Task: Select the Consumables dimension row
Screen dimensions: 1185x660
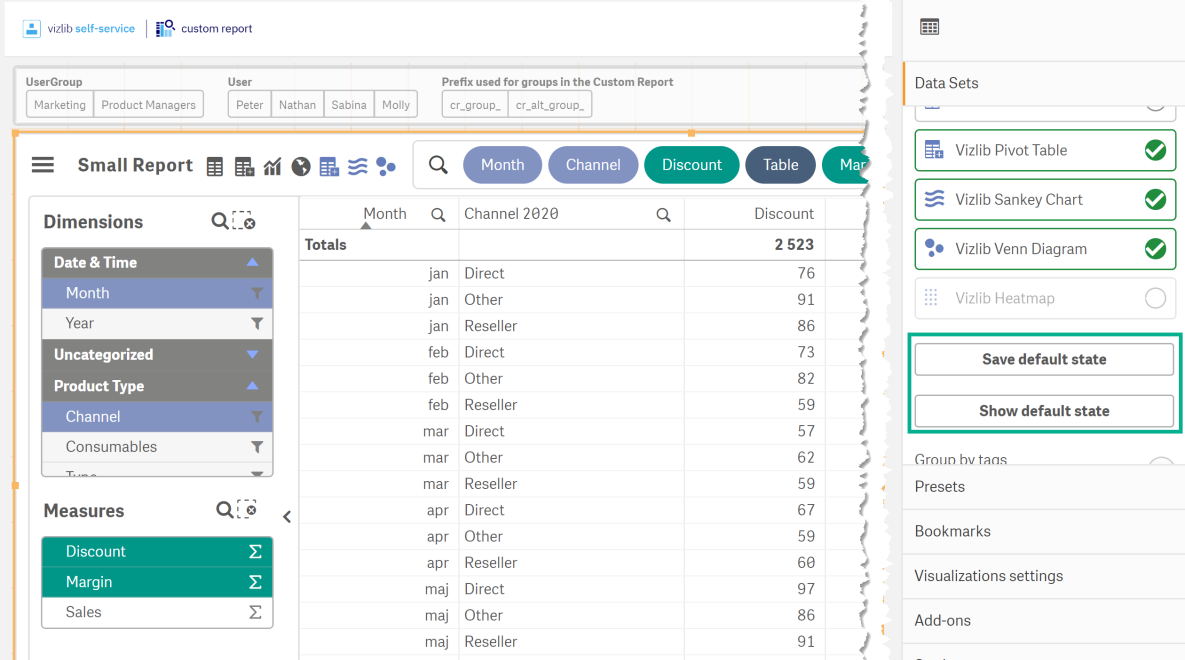Action: [157, 447]
